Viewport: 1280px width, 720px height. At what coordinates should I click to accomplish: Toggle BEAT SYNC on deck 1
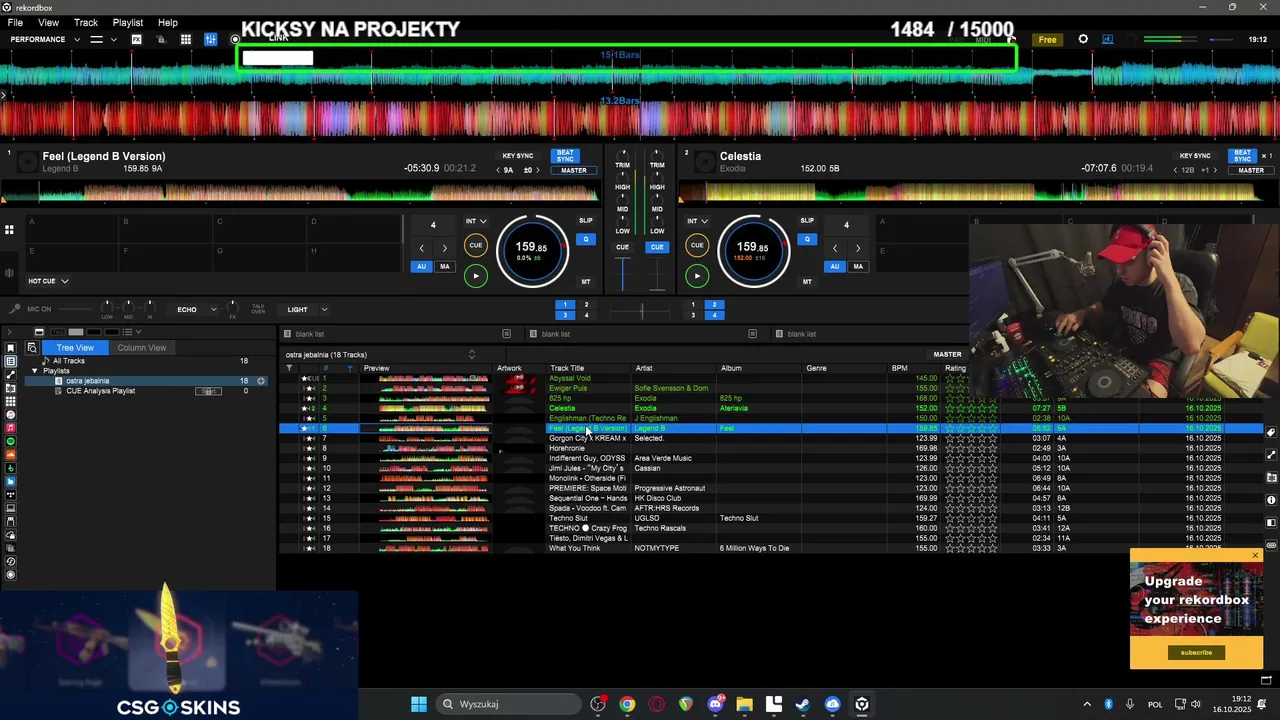[565, 156]
